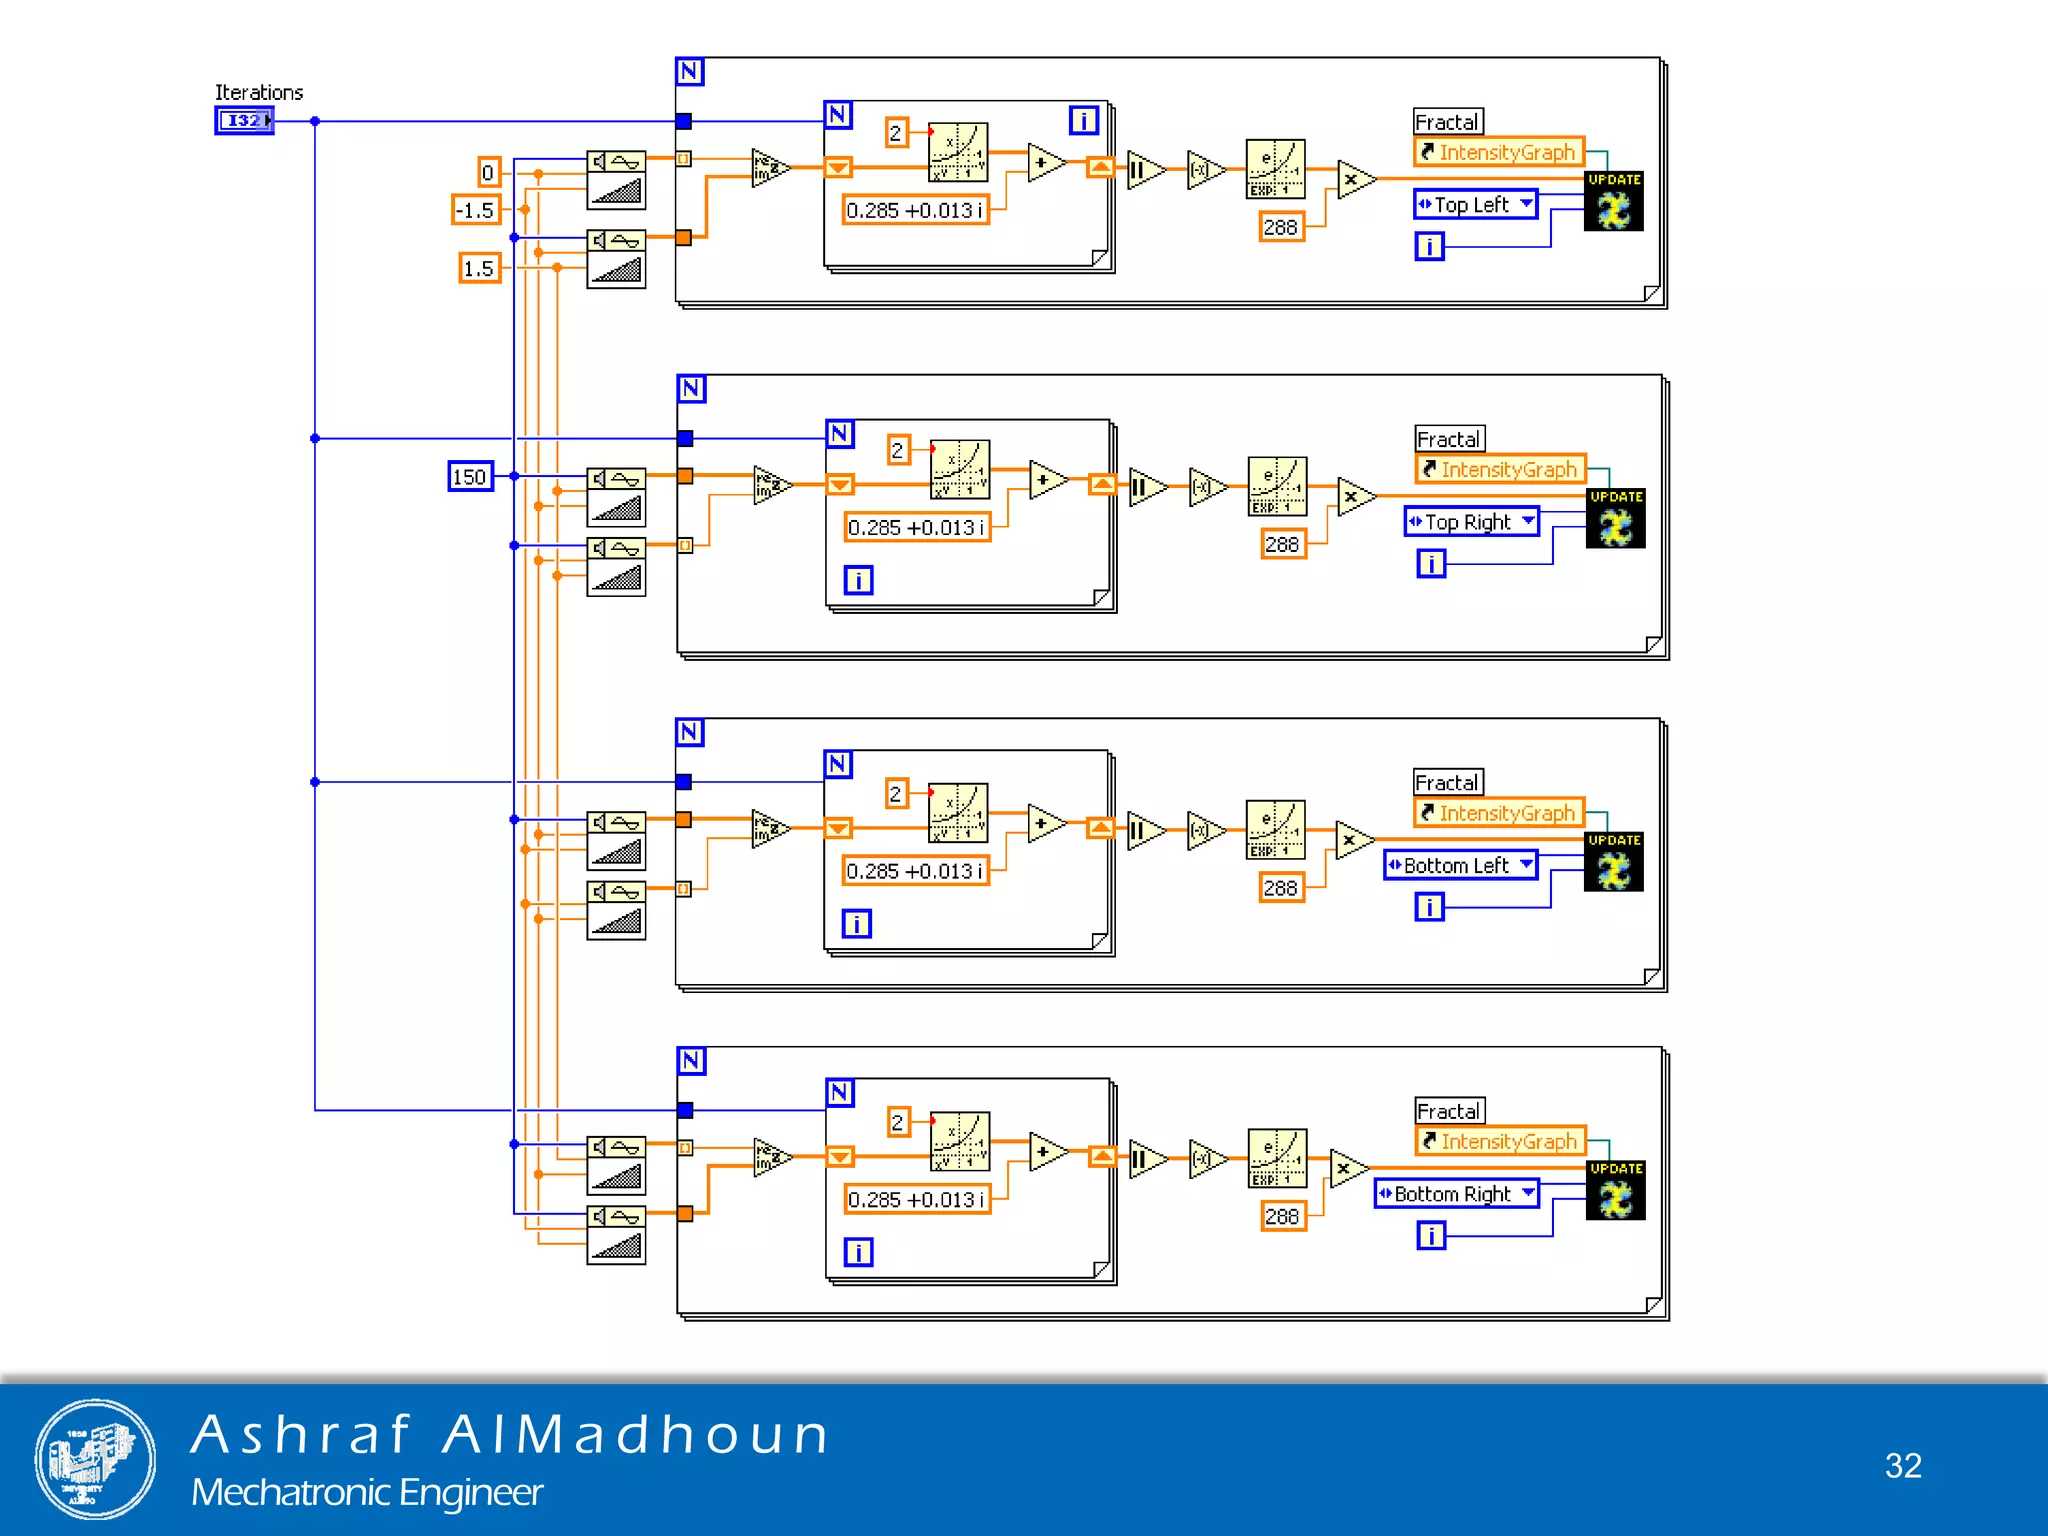Click the absolute value node in fourth loop
Screen dimensions: 2048x1536
point(1145,1160)
